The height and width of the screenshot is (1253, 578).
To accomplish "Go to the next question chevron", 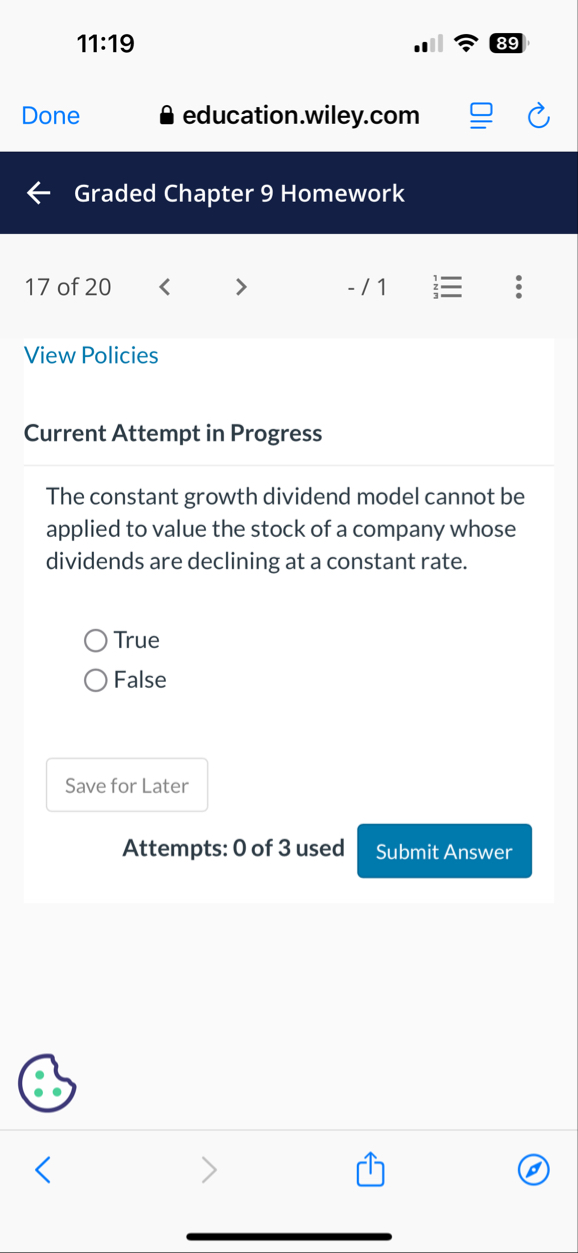I will click(240, 287).
